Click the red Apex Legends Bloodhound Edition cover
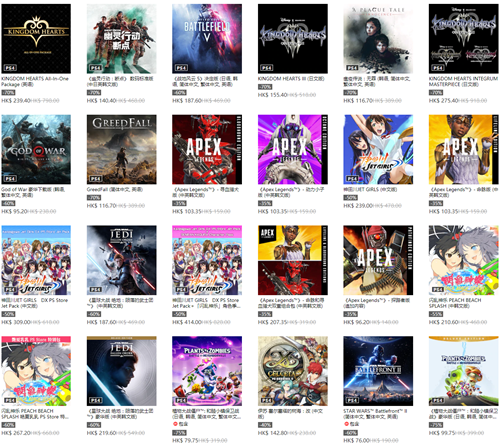The width and height of the screenshot is (500, 446). tap(207, 149)
